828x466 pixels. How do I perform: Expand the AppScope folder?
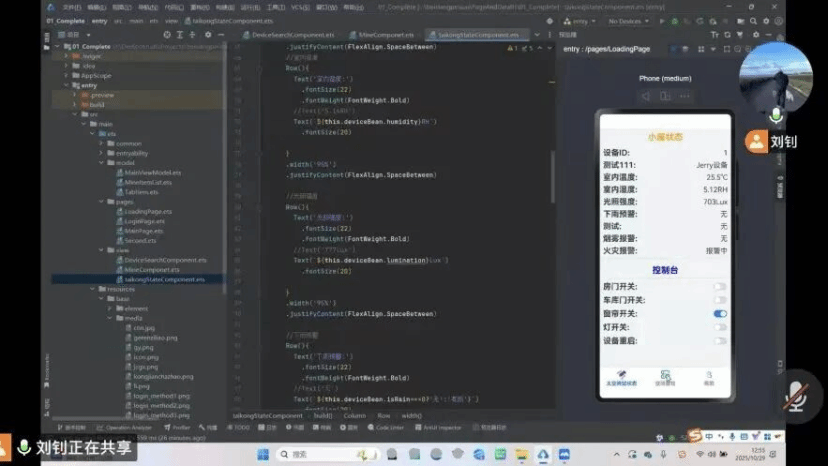66,76
